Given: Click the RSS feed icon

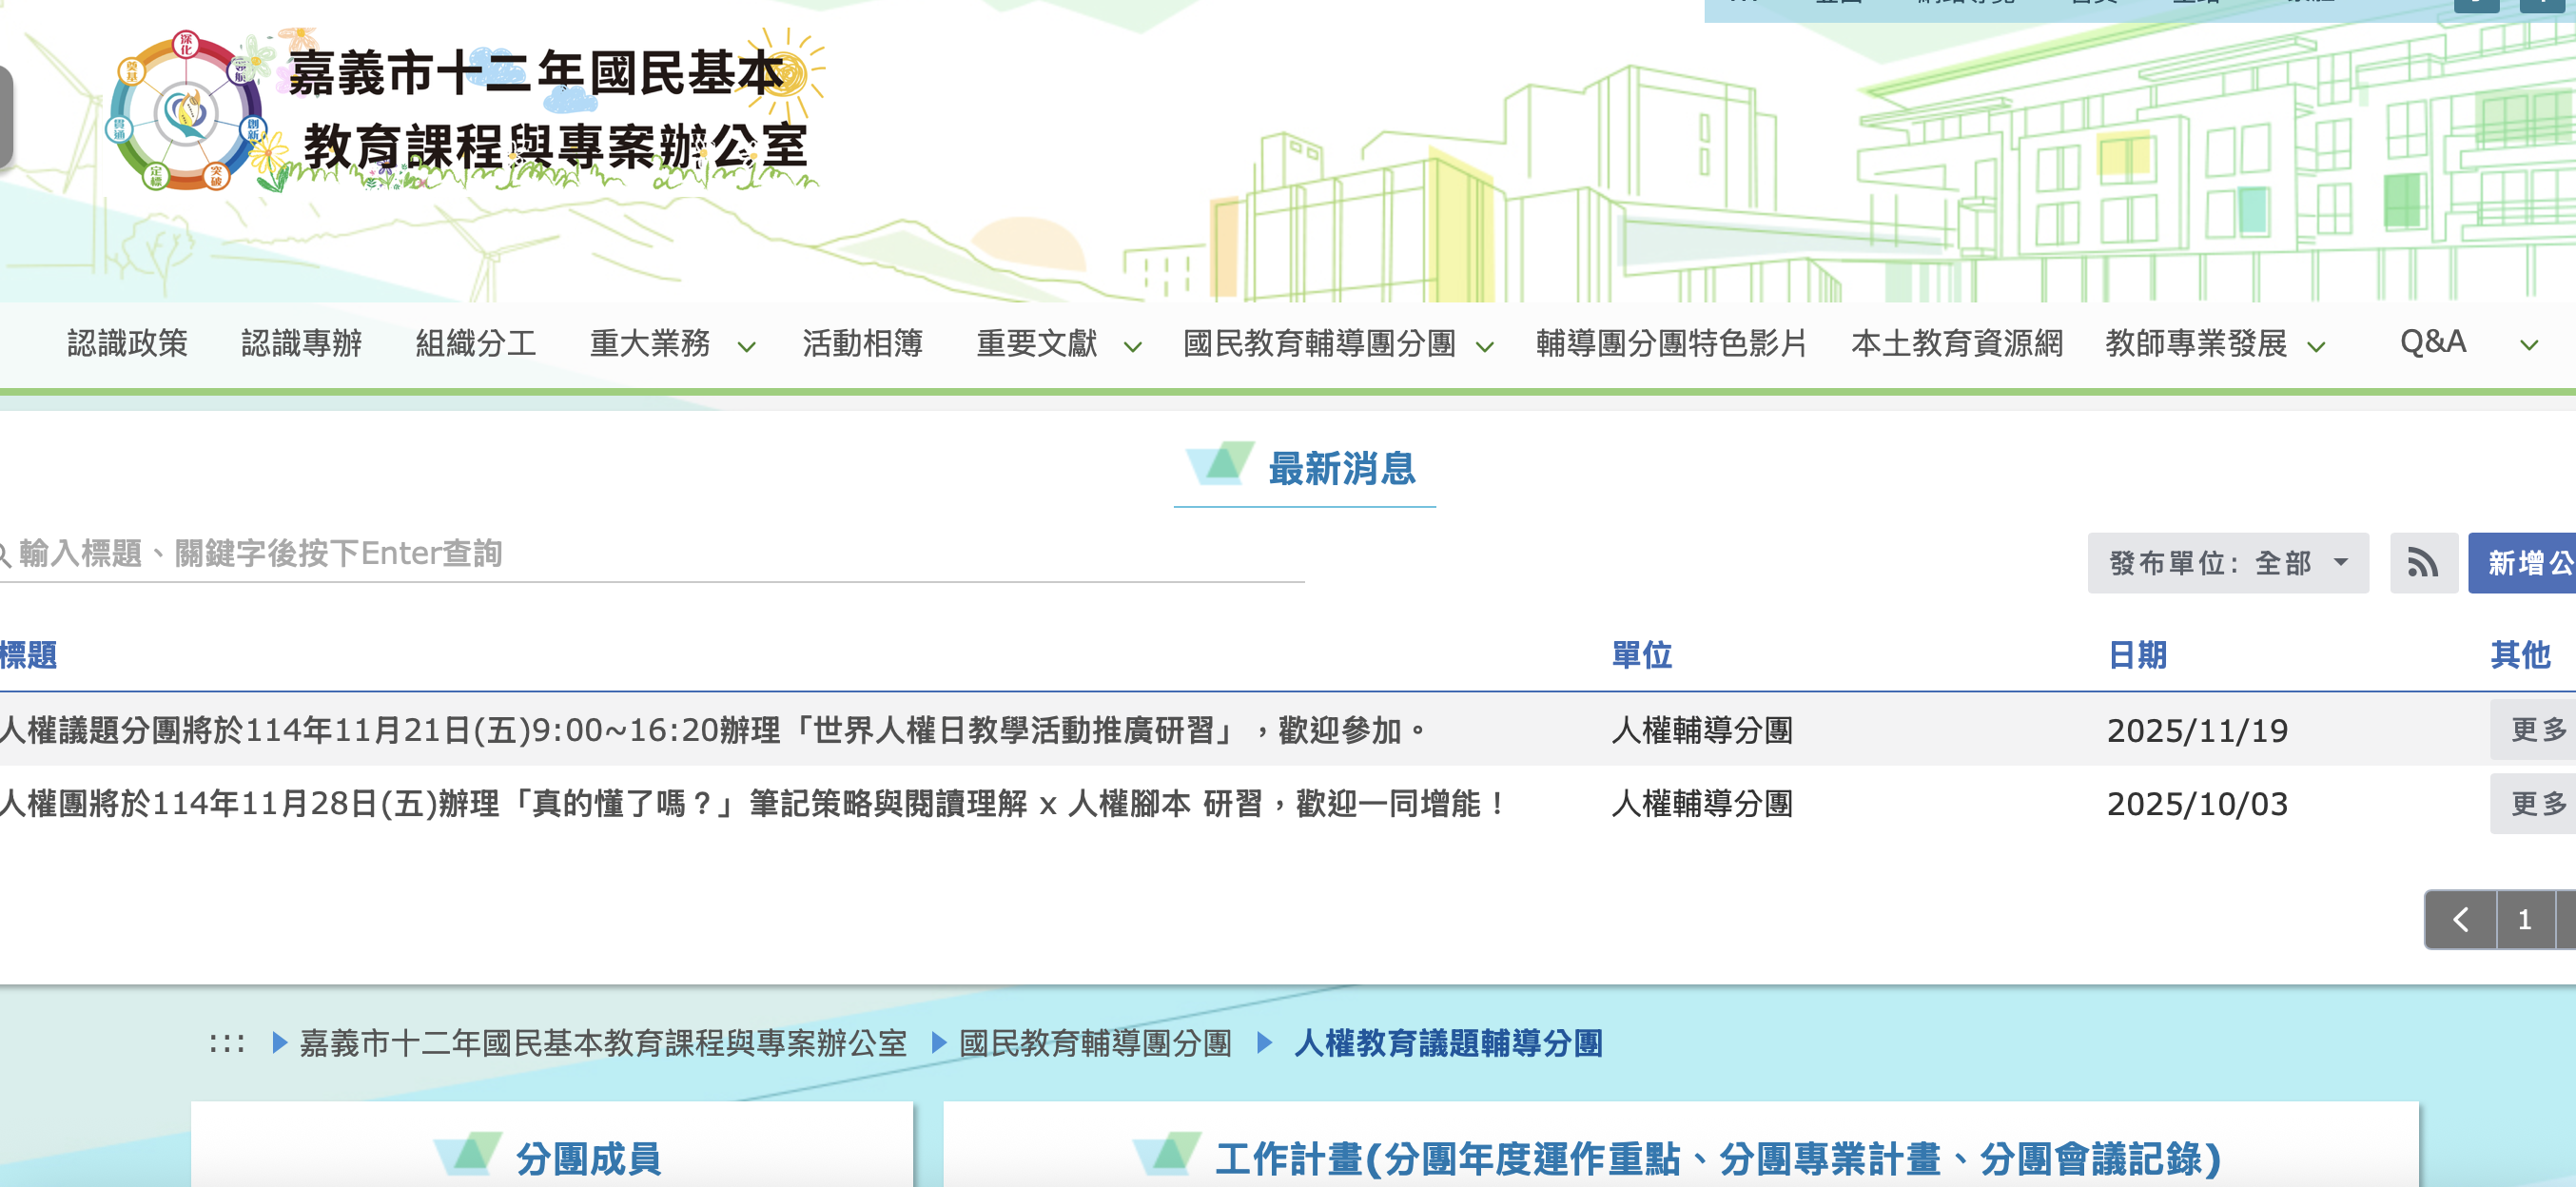Looking at the screenshot, I should [x=2423, y=563].
